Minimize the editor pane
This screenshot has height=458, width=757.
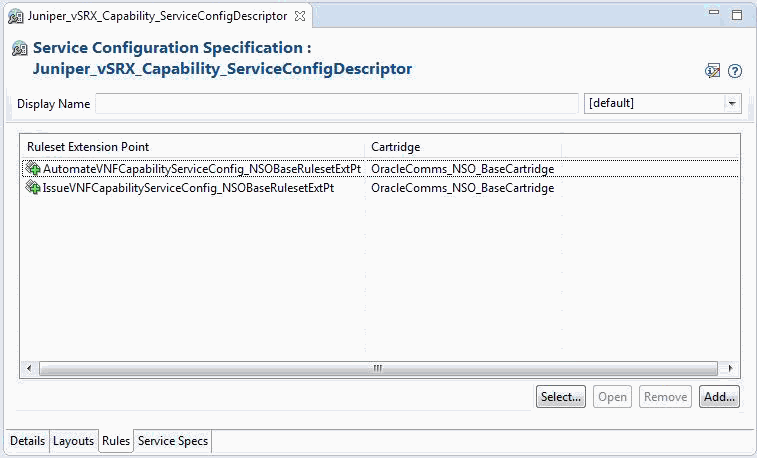tap(714, 14)
